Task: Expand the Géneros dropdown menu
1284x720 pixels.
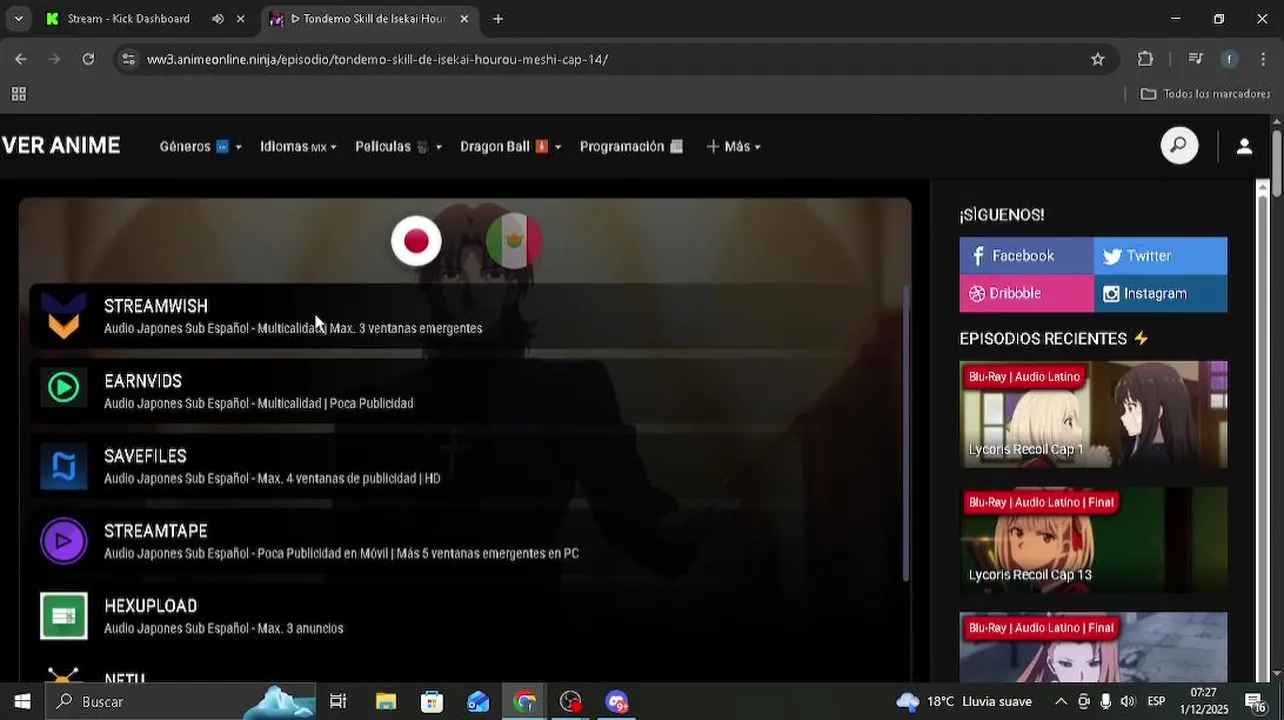Action: tap(200, 146)
